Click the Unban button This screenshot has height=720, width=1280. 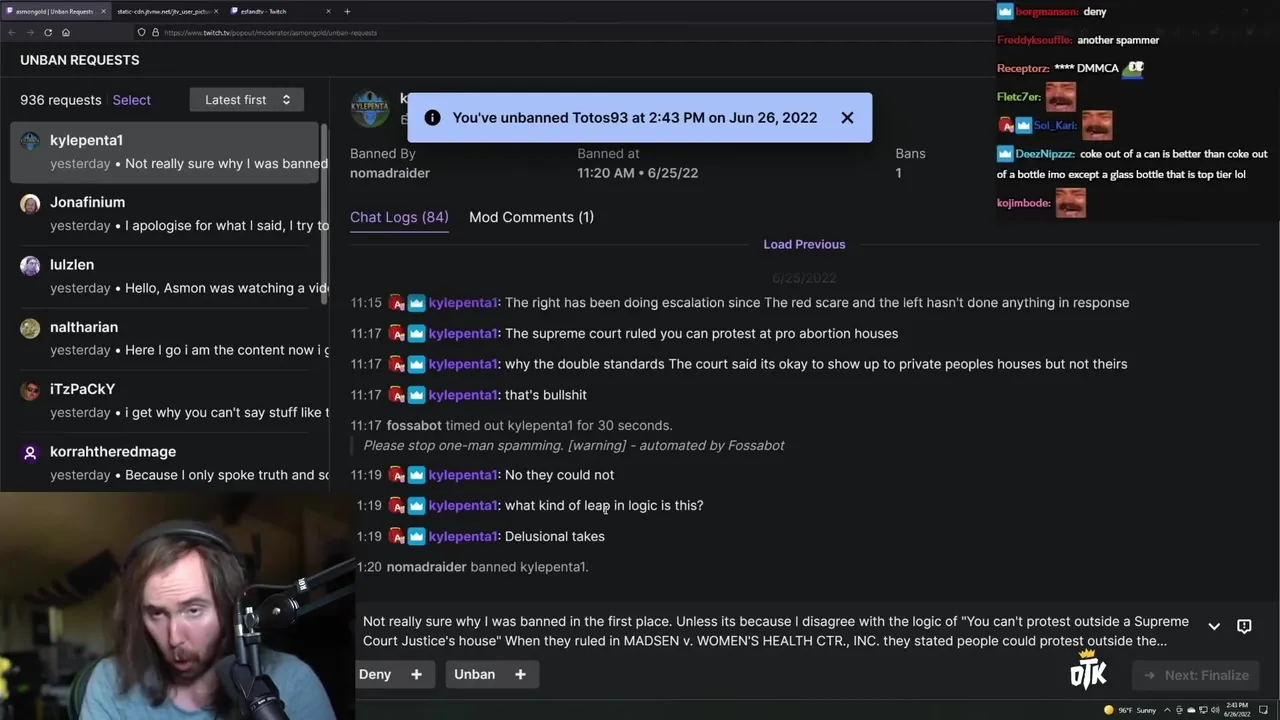pos(491,674)
